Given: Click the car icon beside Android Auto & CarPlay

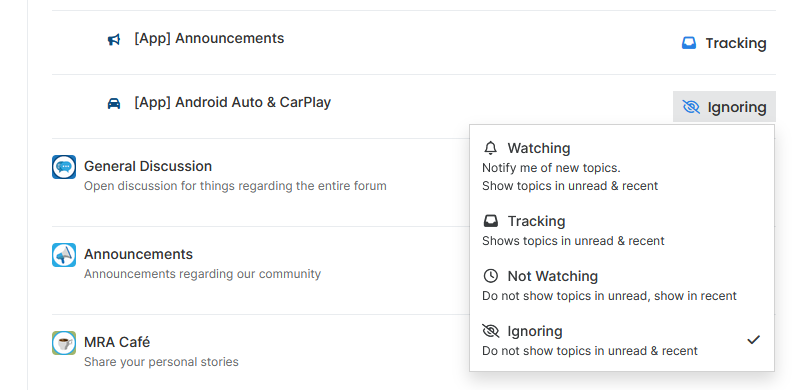Looking at the screenshot, I should [x=113, y=104].
